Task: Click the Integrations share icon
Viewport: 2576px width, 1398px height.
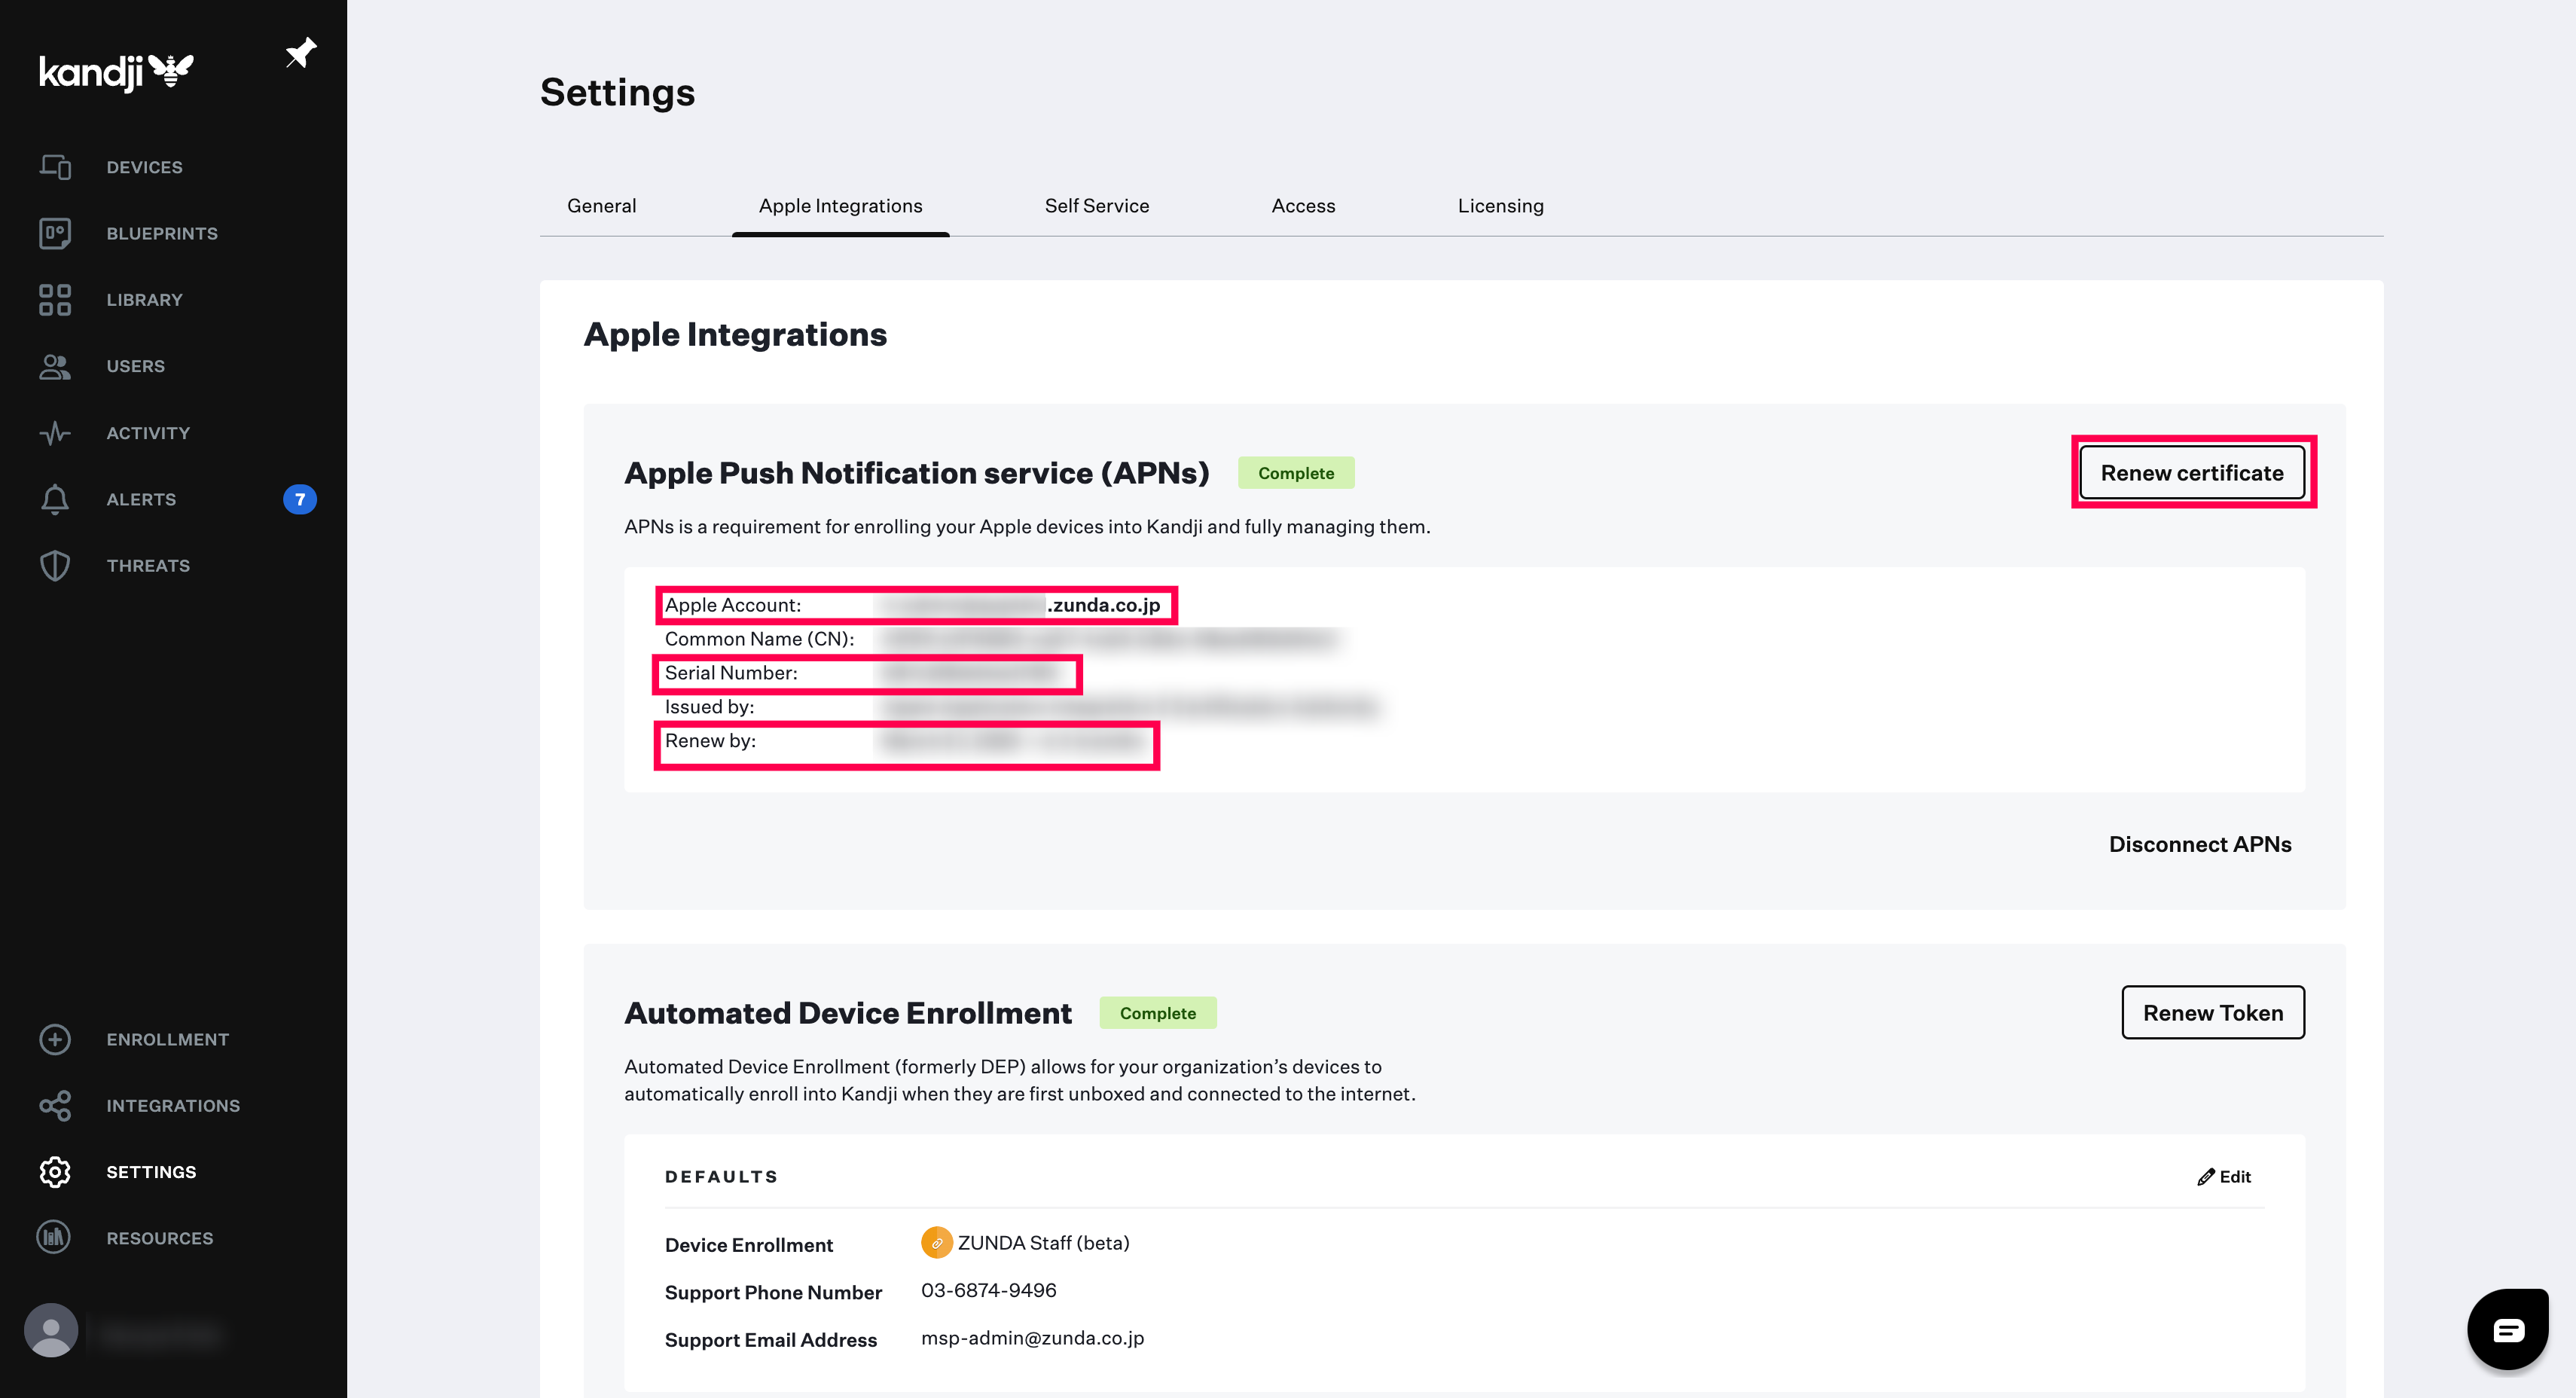Action: click(55, 1105)
